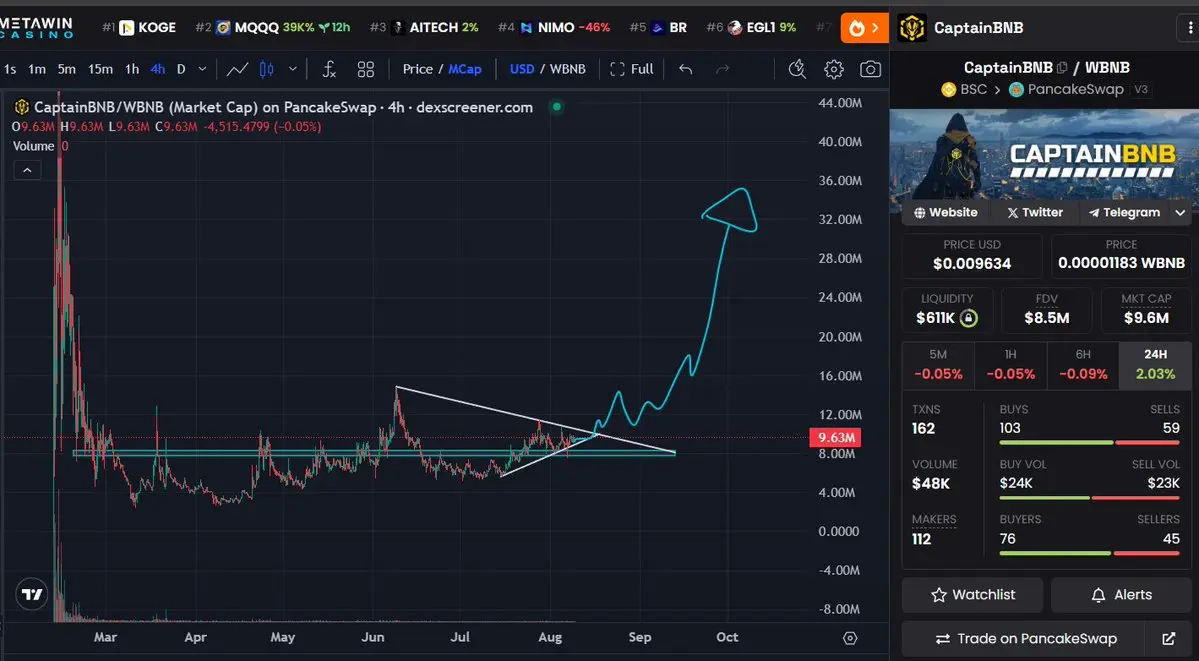
Task: Open more options beside CaptainBNB header
Action: [1188, 28]
